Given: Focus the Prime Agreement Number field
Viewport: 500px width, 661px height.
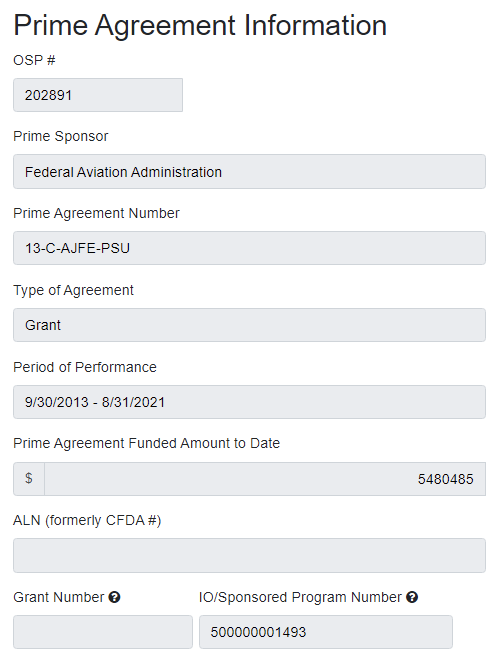Looking at the screenshot, I should click(249, 248).
